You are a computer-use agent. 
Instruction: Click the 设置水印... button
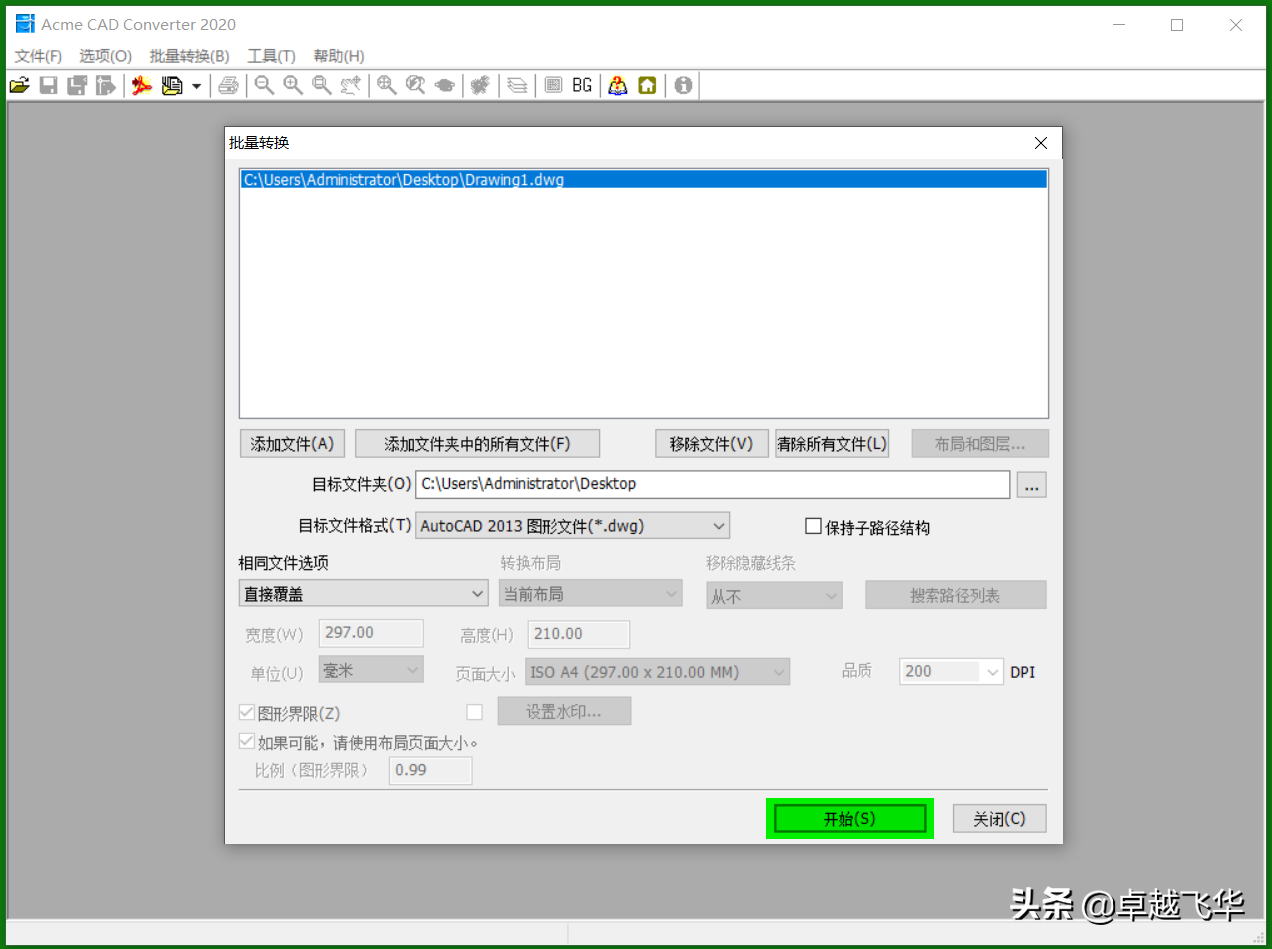564,712
